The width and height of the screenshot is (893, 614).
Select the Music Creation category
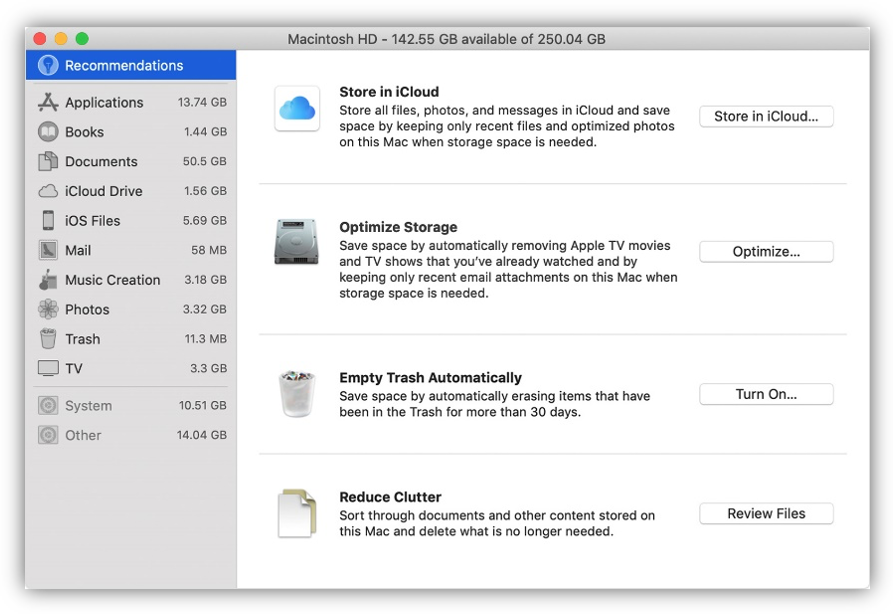click(131, 280)
